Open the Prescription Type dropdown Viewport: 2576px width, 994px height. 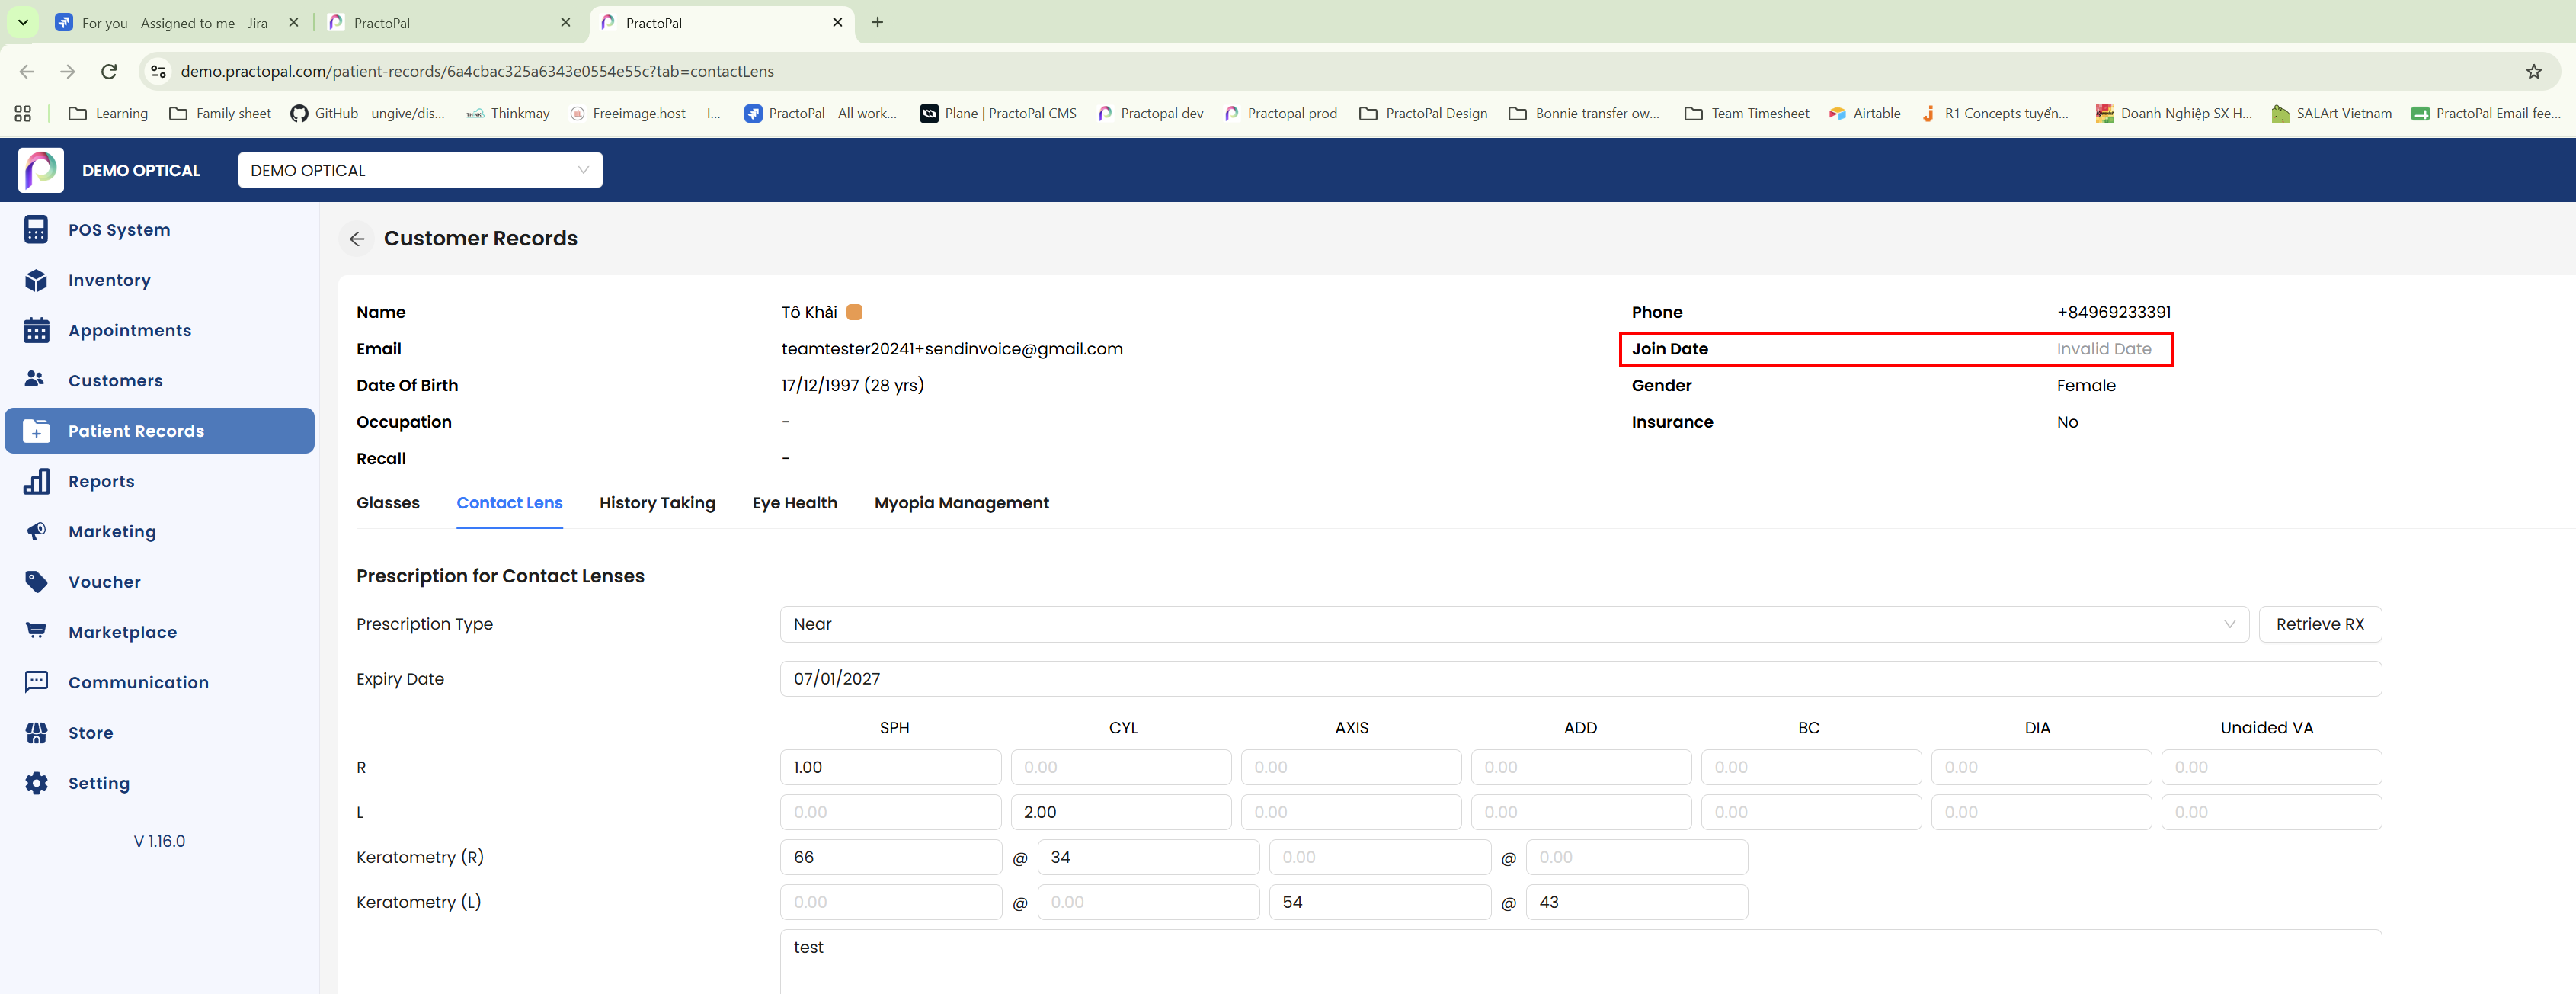point(1514,624)
